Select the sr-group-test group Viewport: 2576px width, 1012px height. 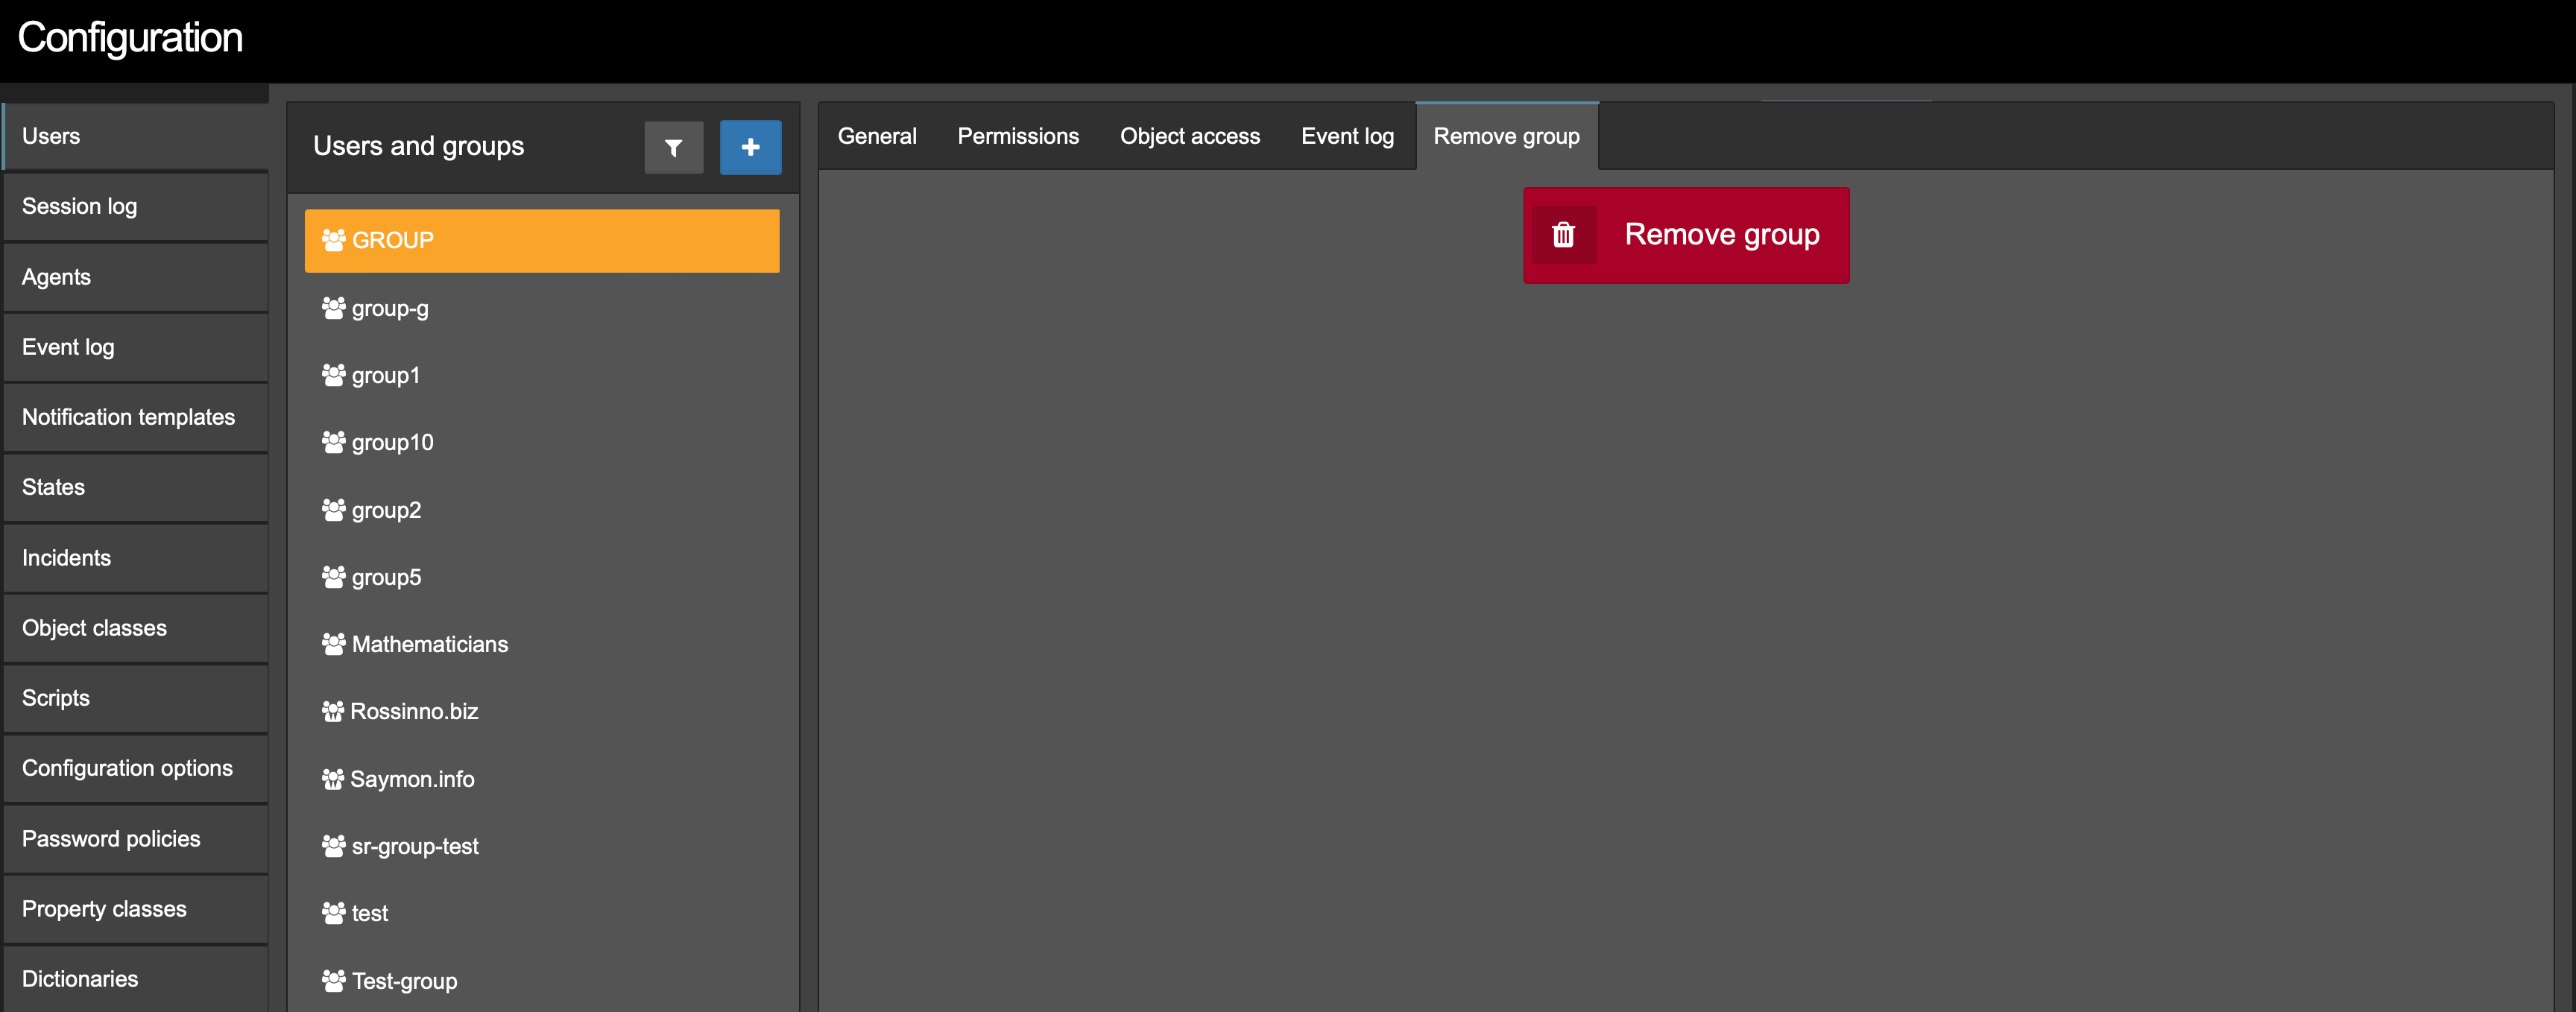[x=542, y=846]
